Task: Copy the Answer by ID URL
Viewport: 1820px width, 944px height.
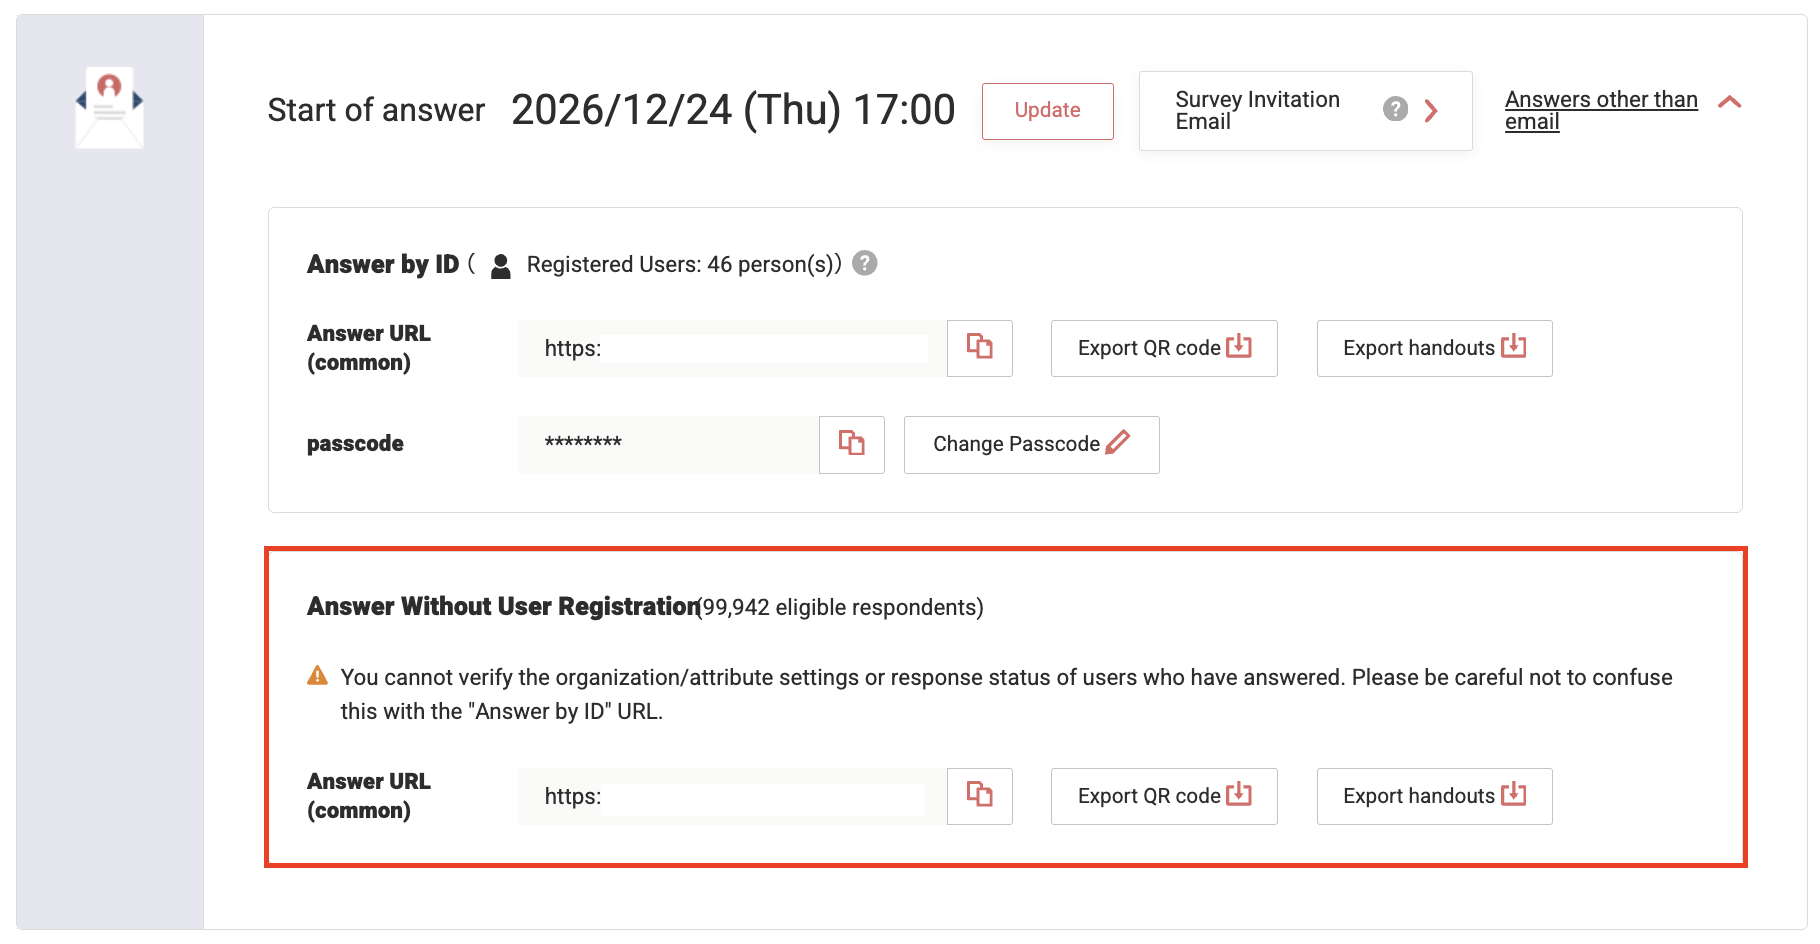Action: (979, 348)
